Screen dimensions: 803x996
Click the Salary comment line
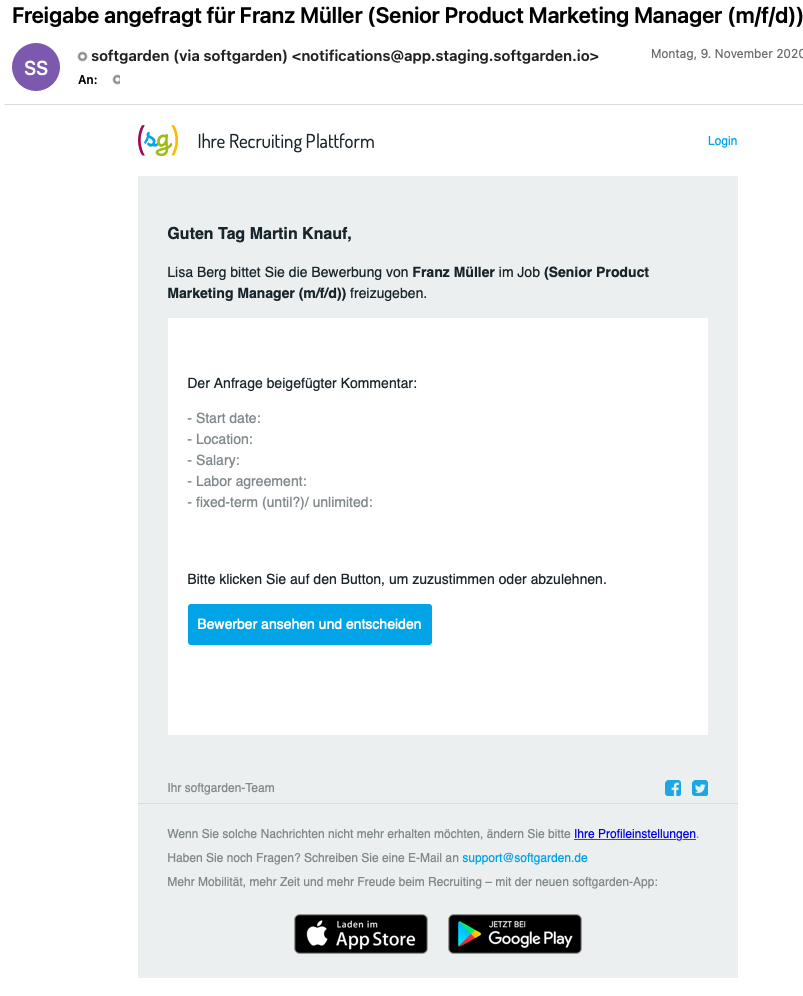pos(213,461)
